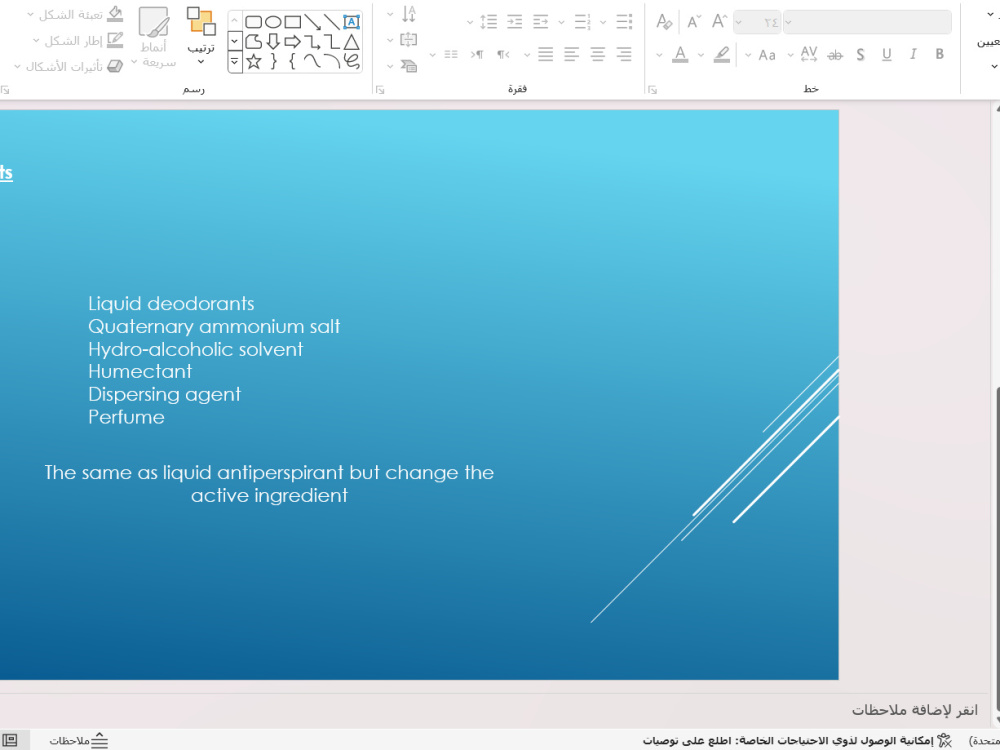Open the فقرة paragraph dialog launcher
This screenshot has width=1000, height=750.
point(380,90)
